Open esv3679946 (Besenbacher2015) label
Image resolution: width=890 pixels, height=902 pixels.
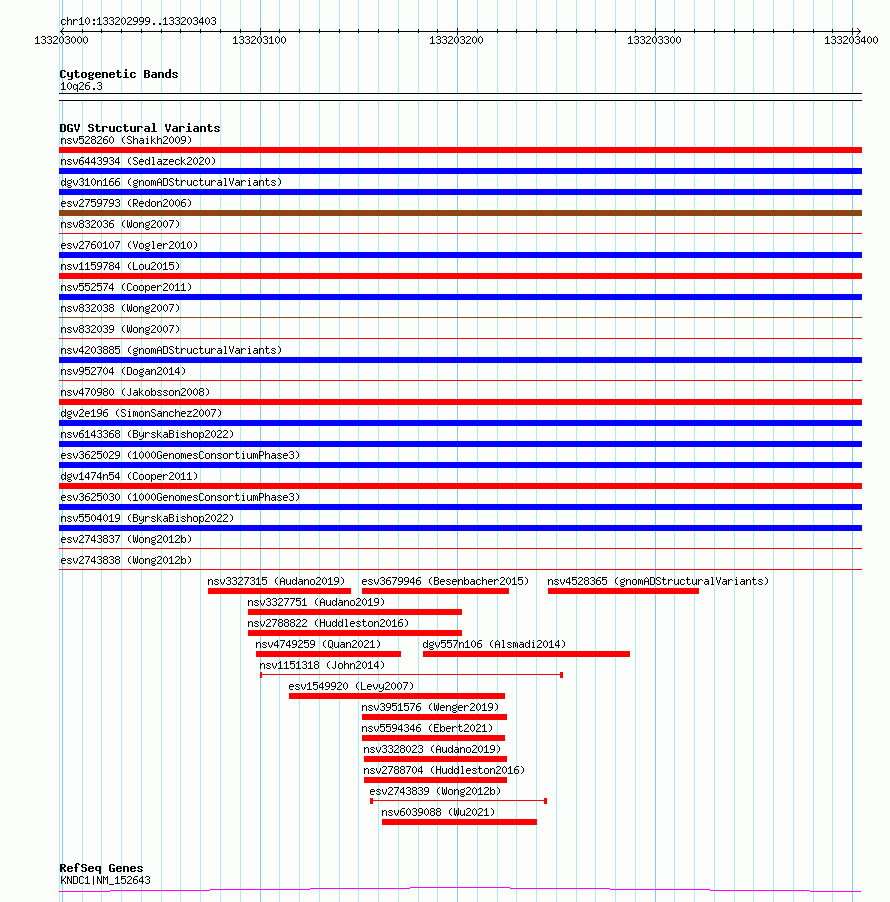click(445, 581)
